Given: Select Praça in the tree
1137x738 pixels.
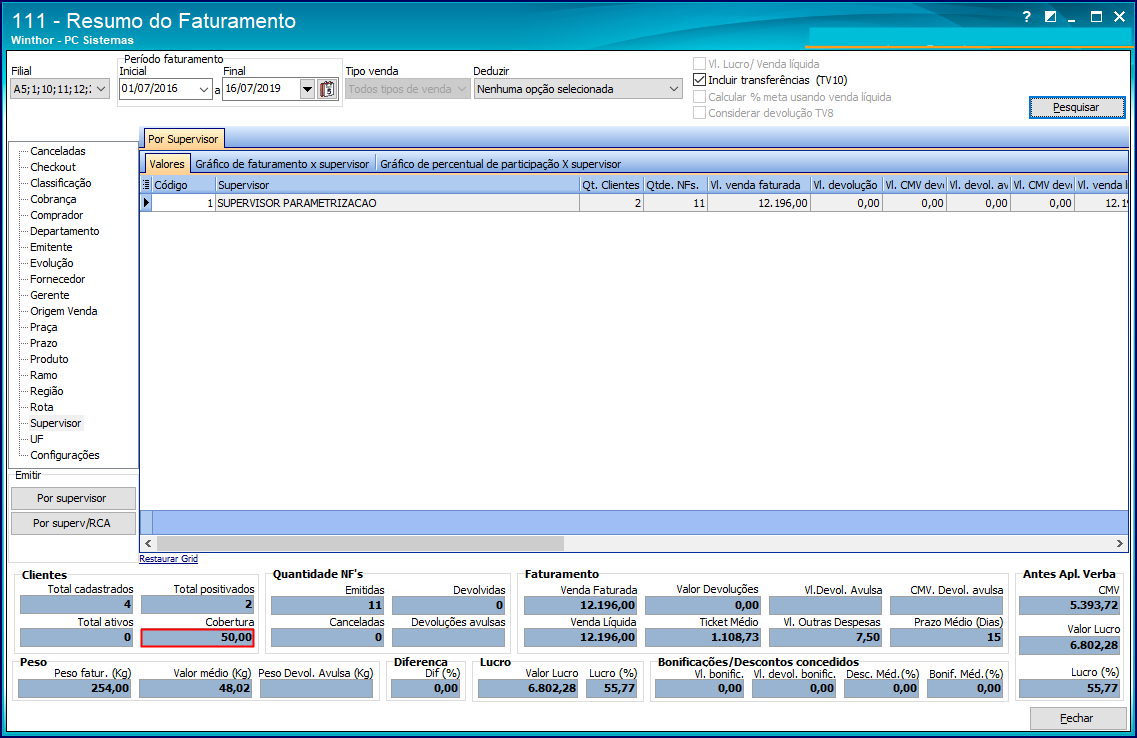Looking at the screenshot, I should coord(44,327).
